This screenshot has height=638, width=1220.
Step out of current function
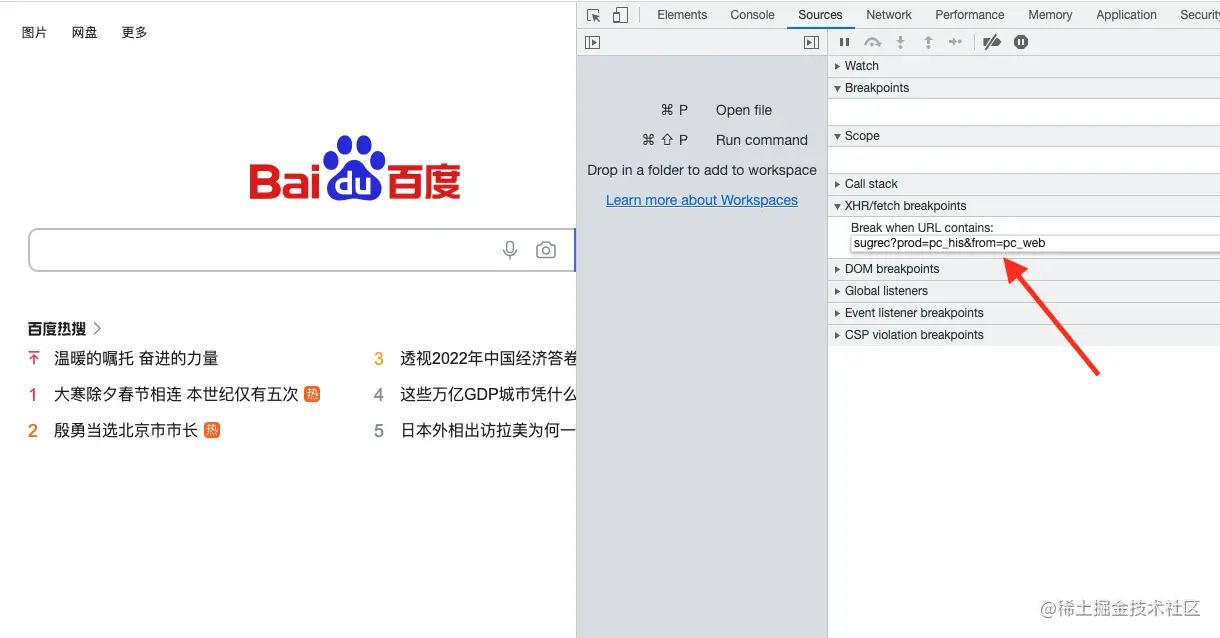[928, 42]
